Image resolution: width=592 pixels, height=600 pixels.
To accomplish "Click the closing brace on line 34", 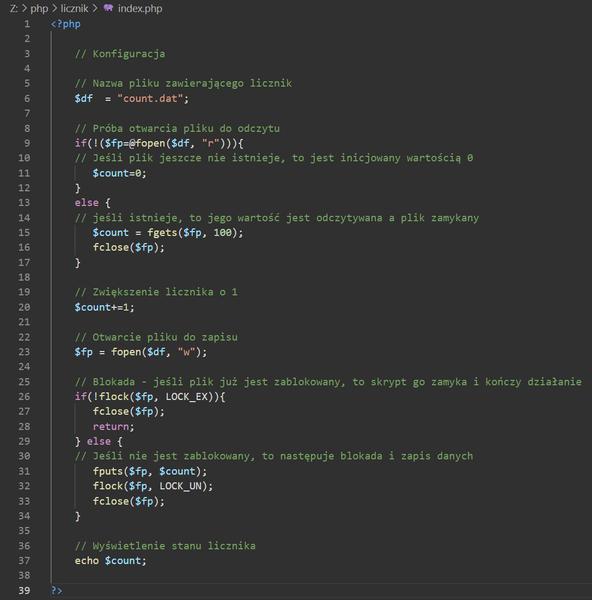I will point(78,516).
